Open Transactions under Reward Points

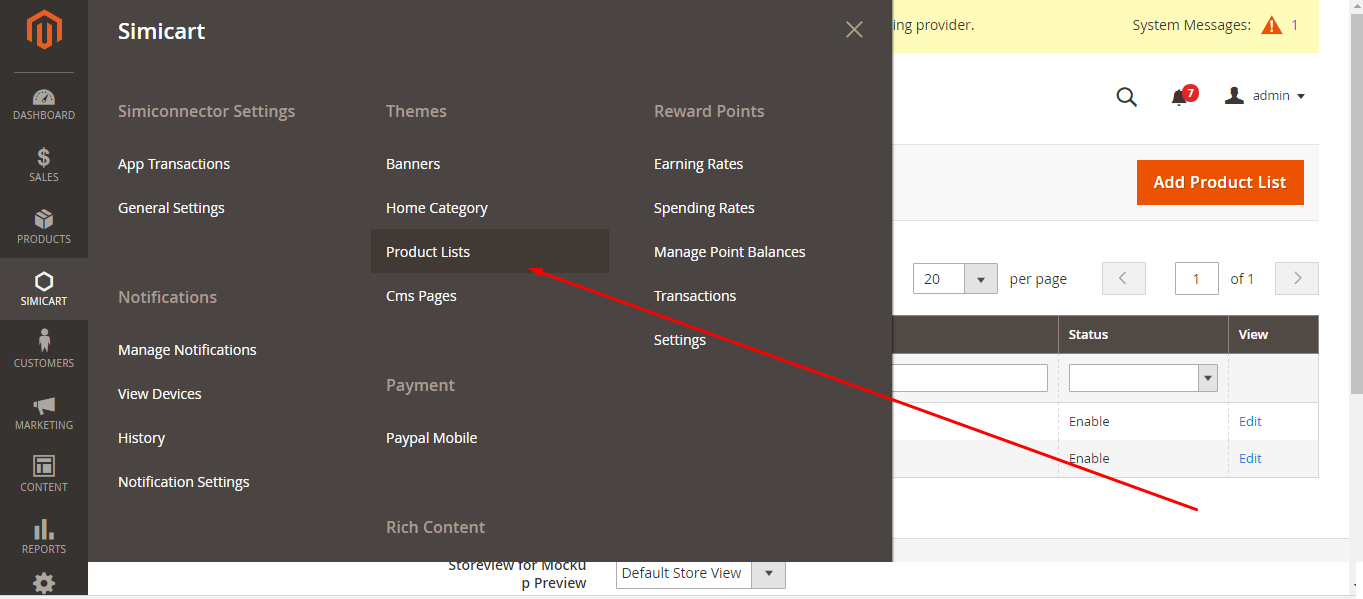click(x=695, y=296)
